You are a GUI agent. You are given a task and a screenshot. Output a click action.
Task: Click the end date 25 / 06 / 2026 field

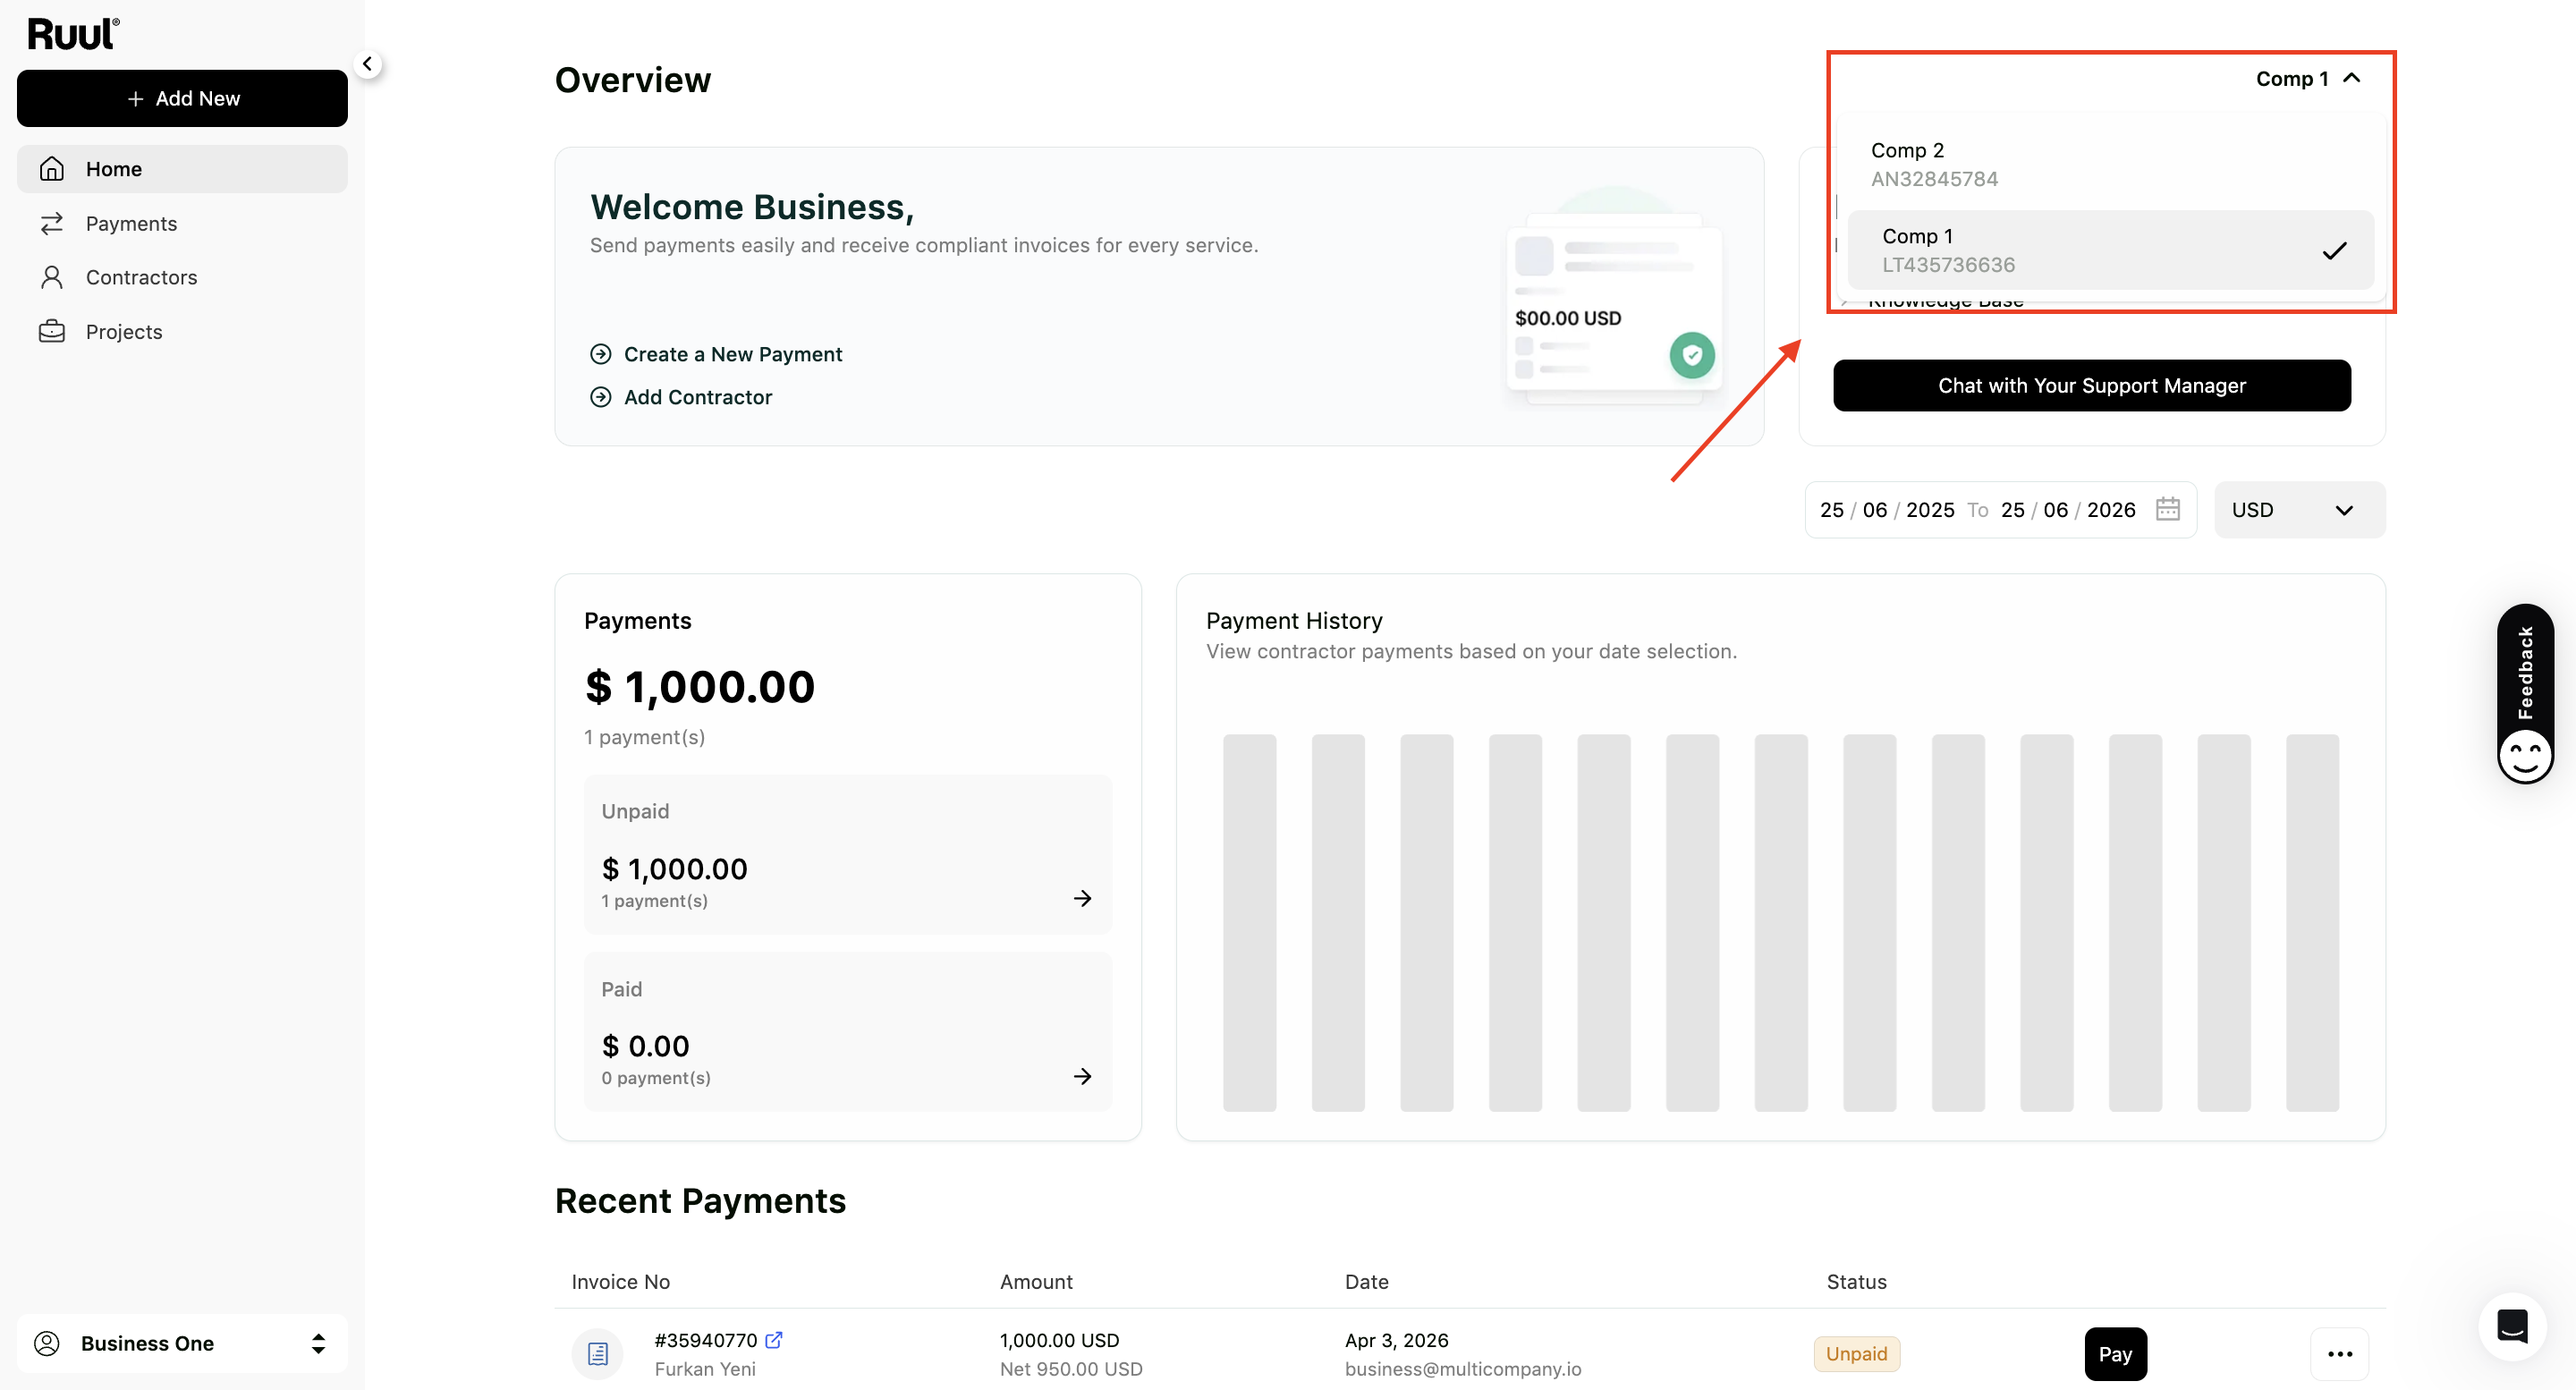coord(2067,509)
